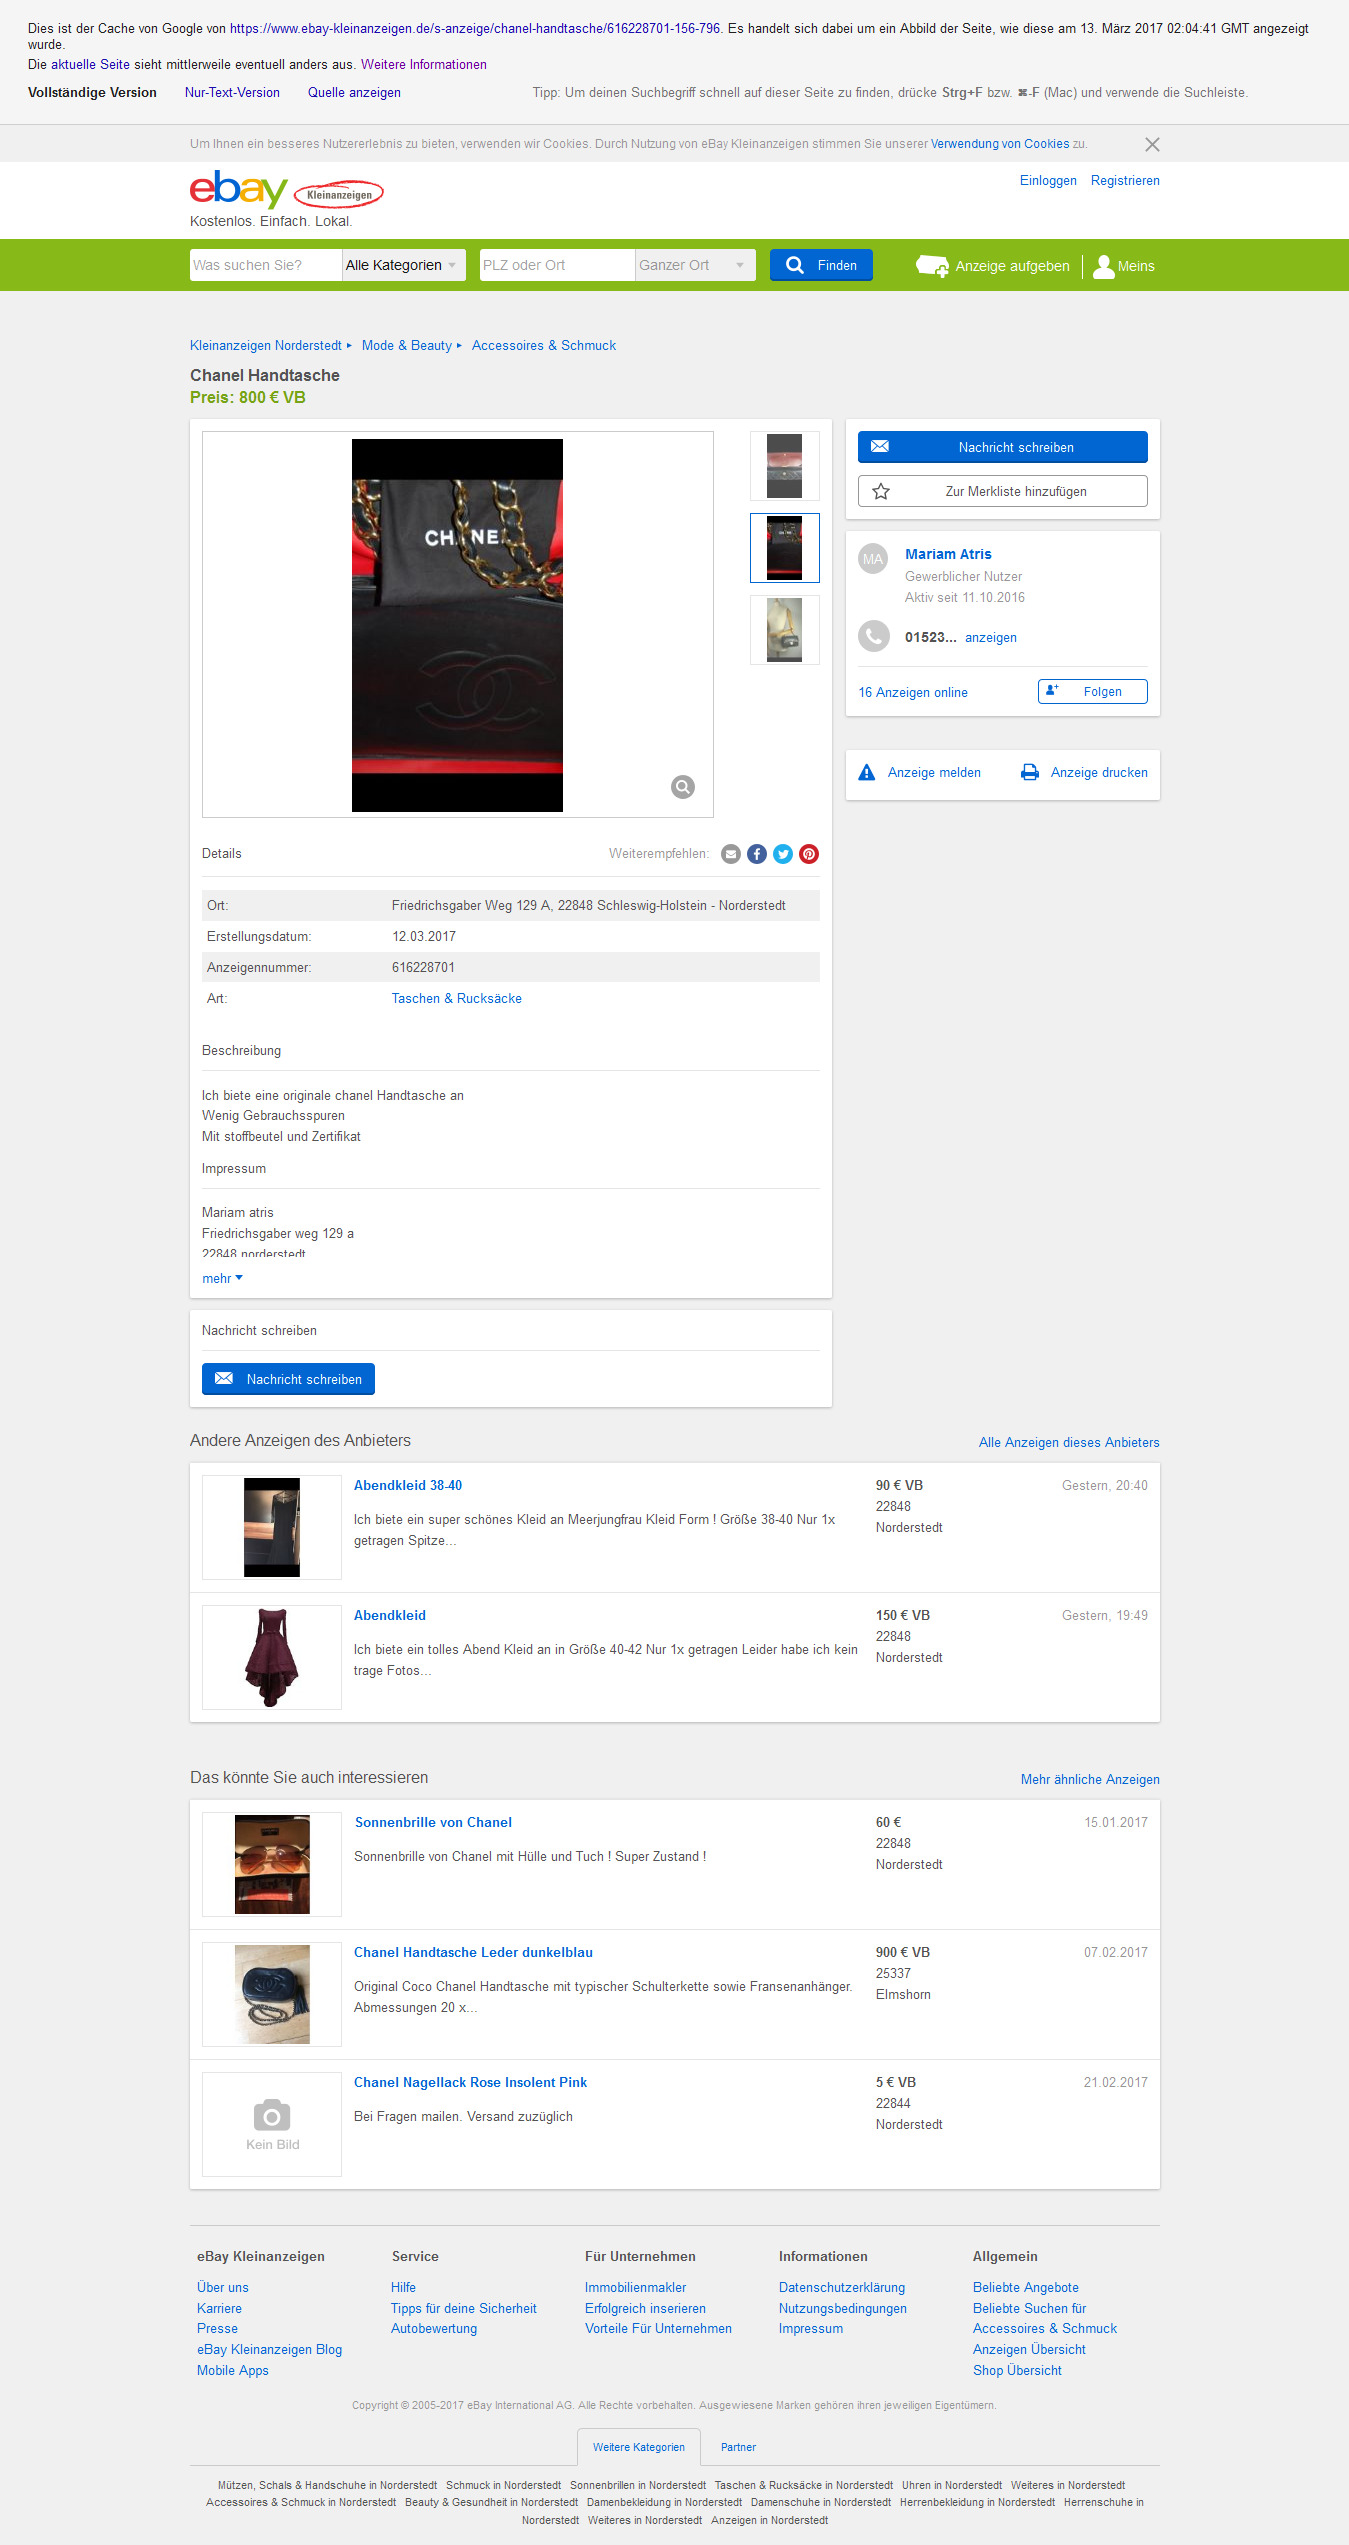Click Einloggen link
The height and width of the screenshot is (2545, 1349).
[1048, 181]
